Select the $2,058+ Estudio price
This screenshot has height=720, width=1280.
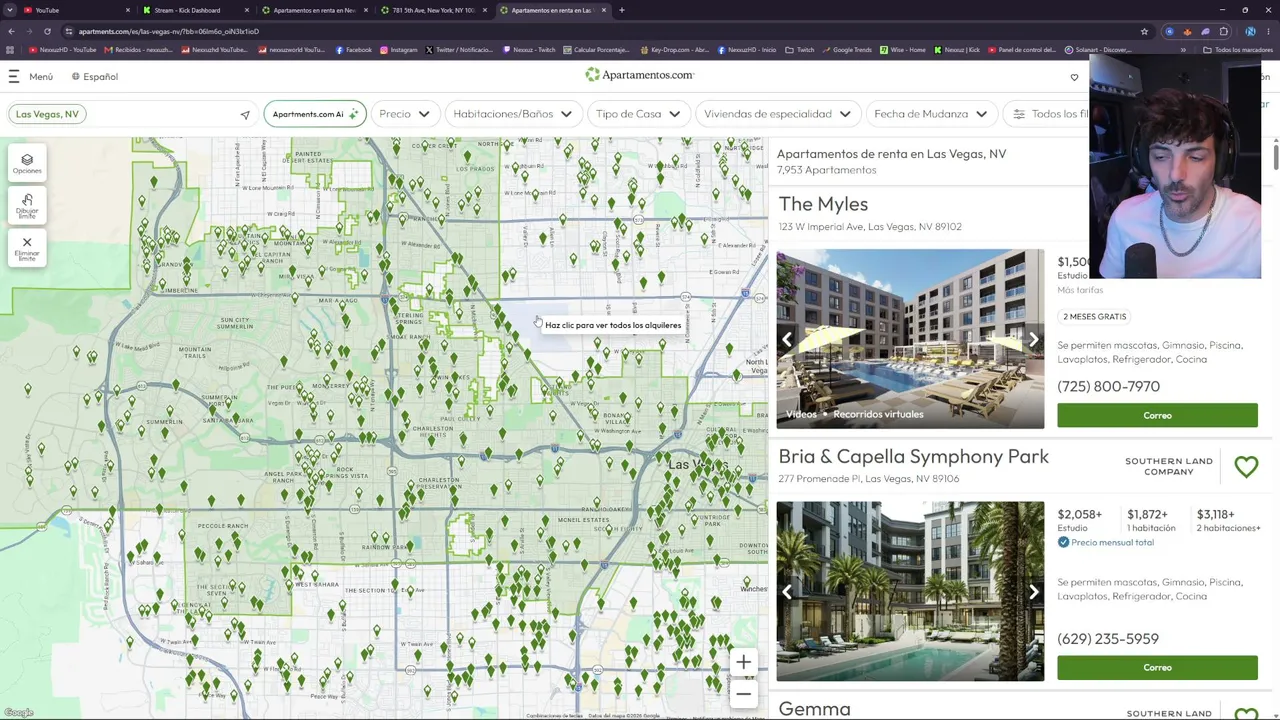click(1080, 520)
